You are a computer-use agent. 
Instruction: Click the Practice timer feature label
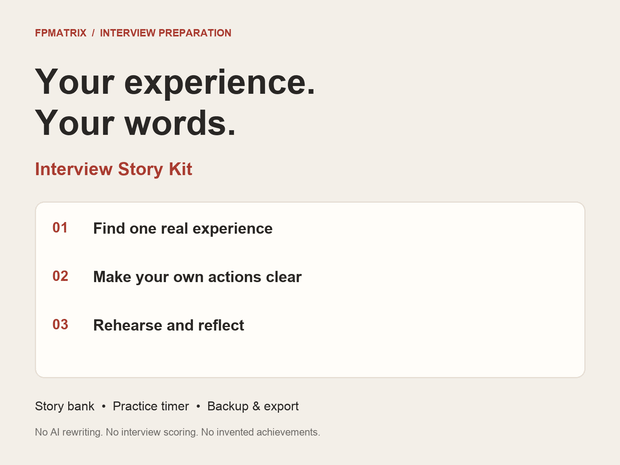[151, 406]
